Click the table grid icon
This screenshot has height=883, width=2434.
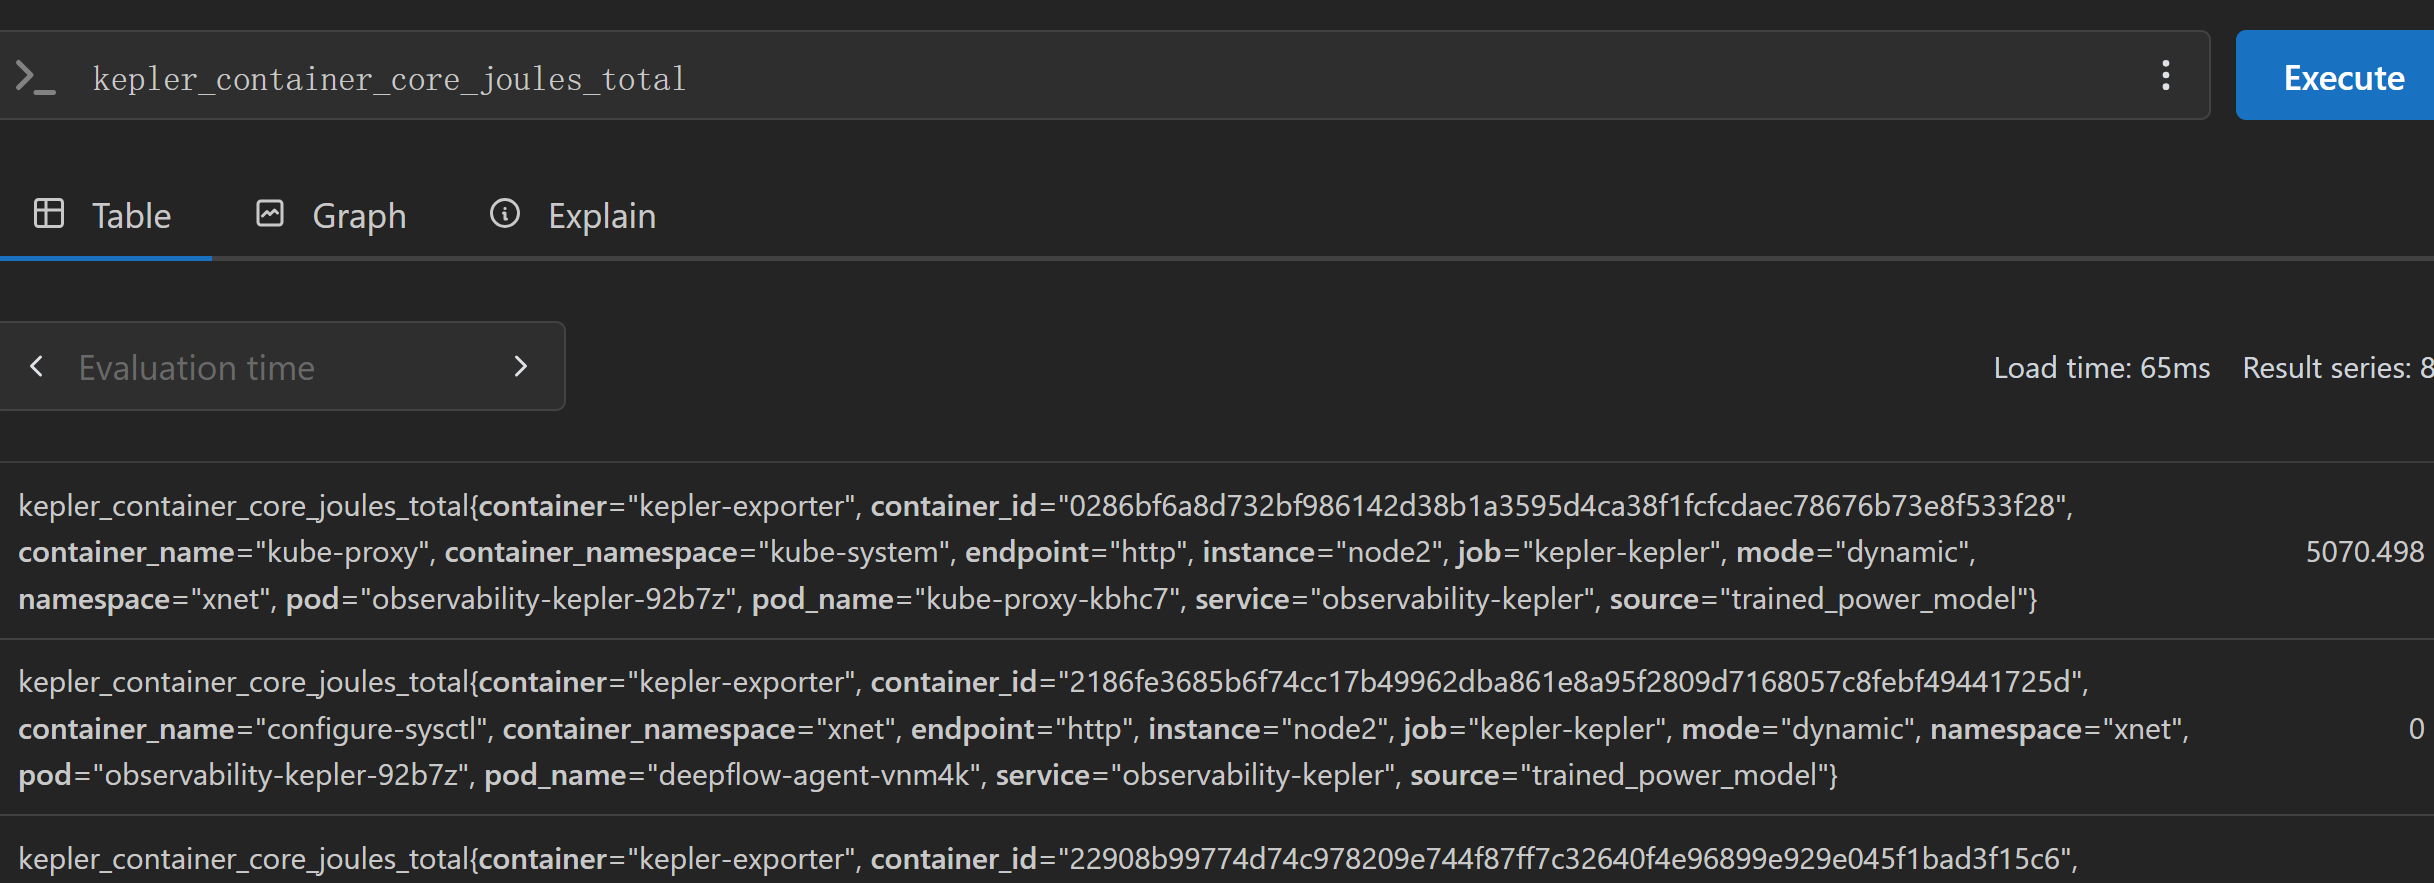coord(49,214)
